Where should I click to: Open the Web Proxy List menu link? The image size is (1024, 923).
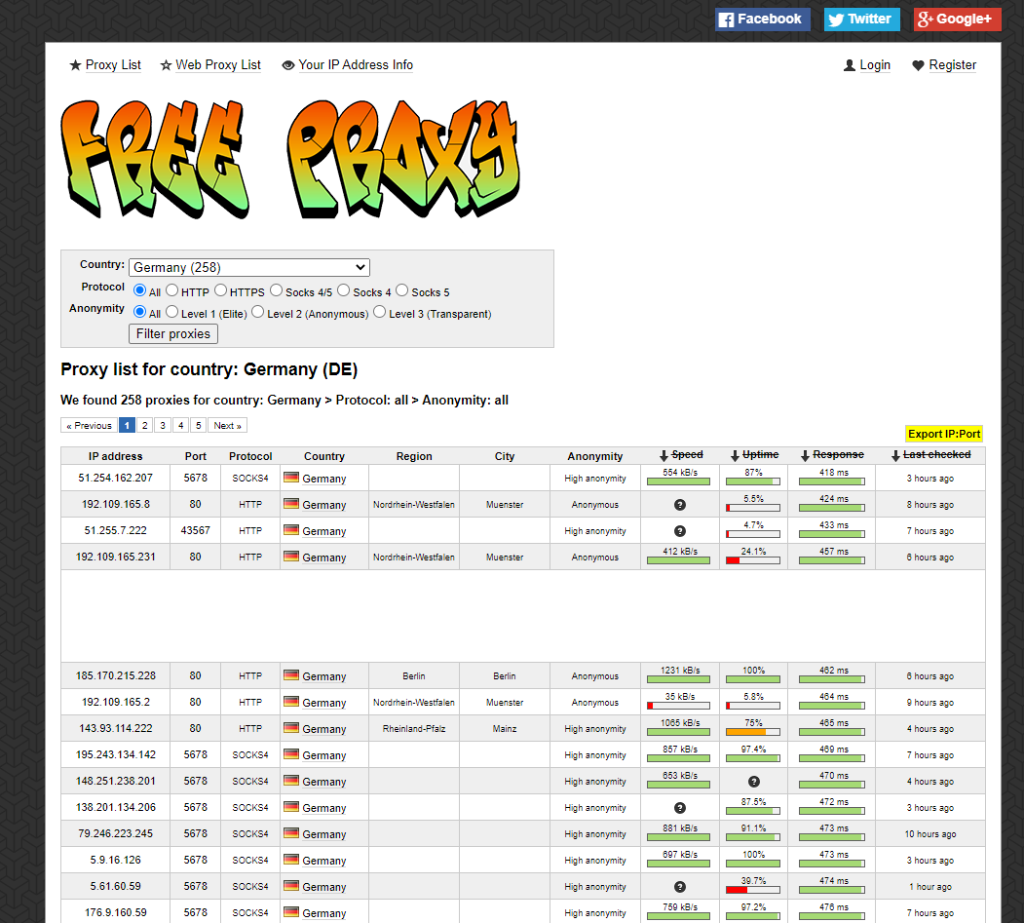[x=218, y=65]
